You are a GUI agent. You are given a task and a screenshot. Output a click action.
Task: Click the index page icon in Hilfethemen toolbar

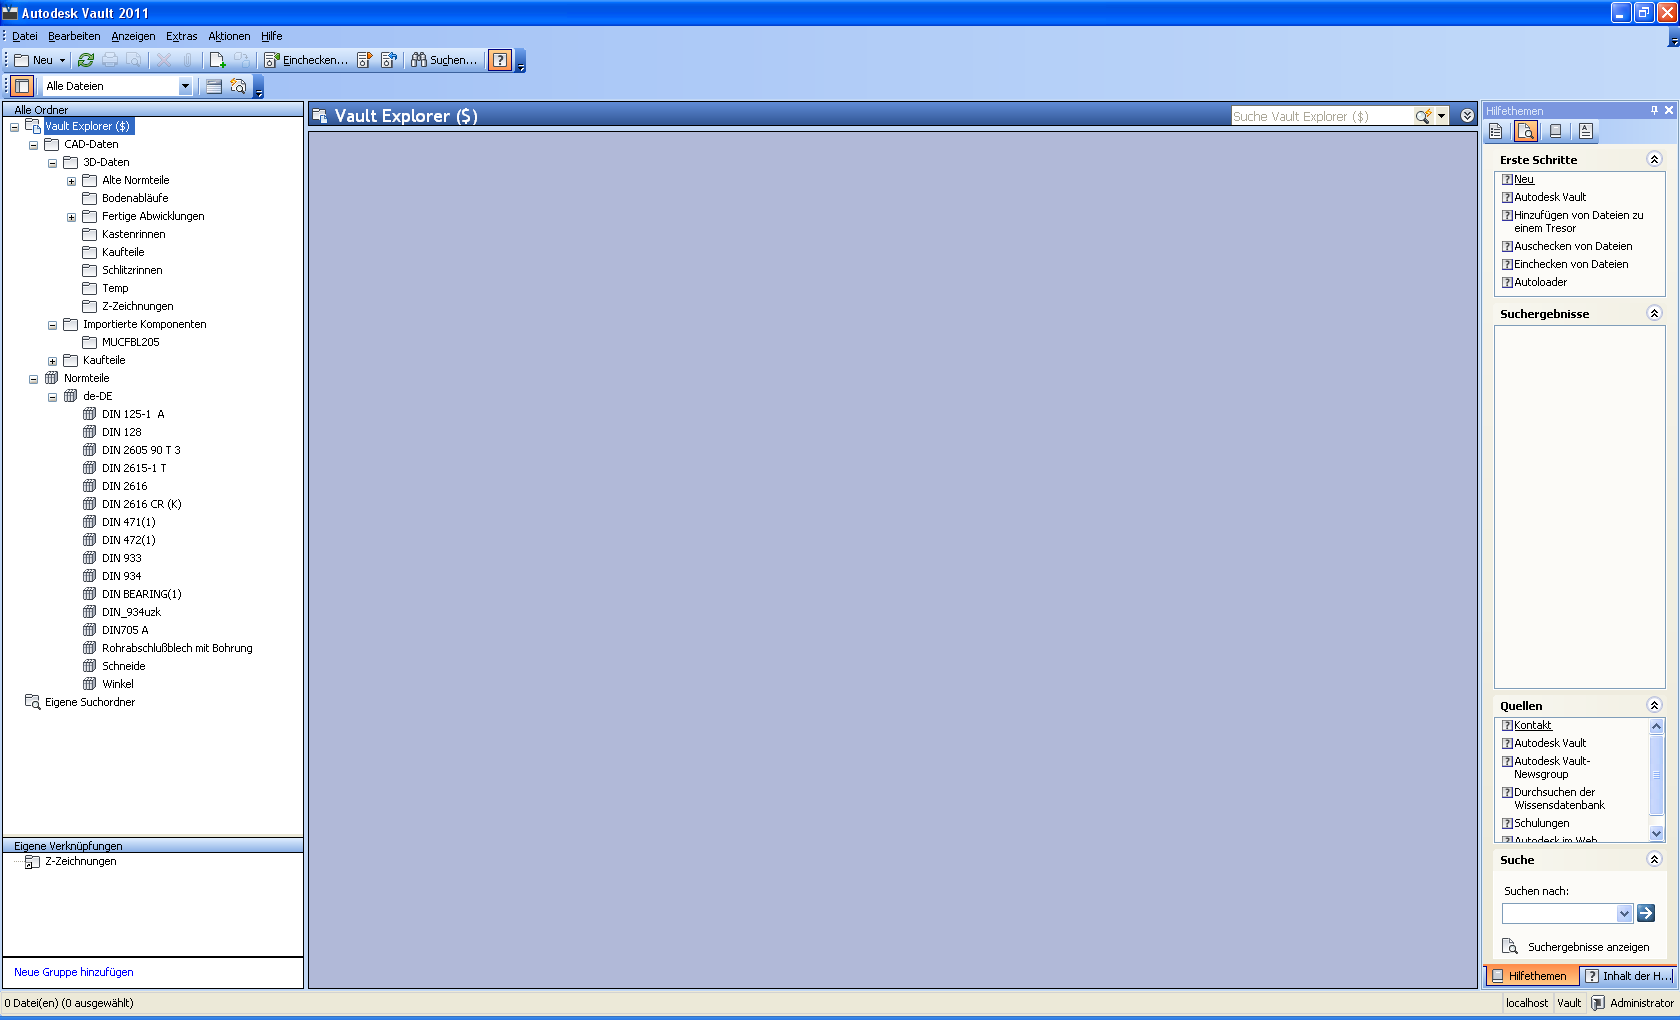point(1586,131)
